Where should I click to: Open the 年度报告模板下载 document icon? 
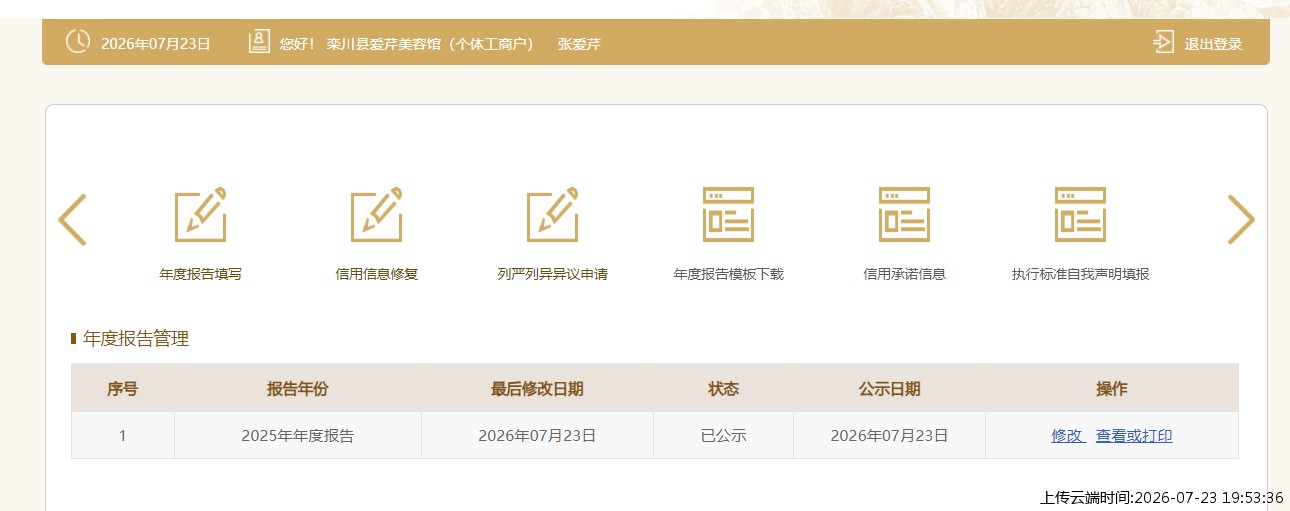pyautogui.click(x=728, y=214)
